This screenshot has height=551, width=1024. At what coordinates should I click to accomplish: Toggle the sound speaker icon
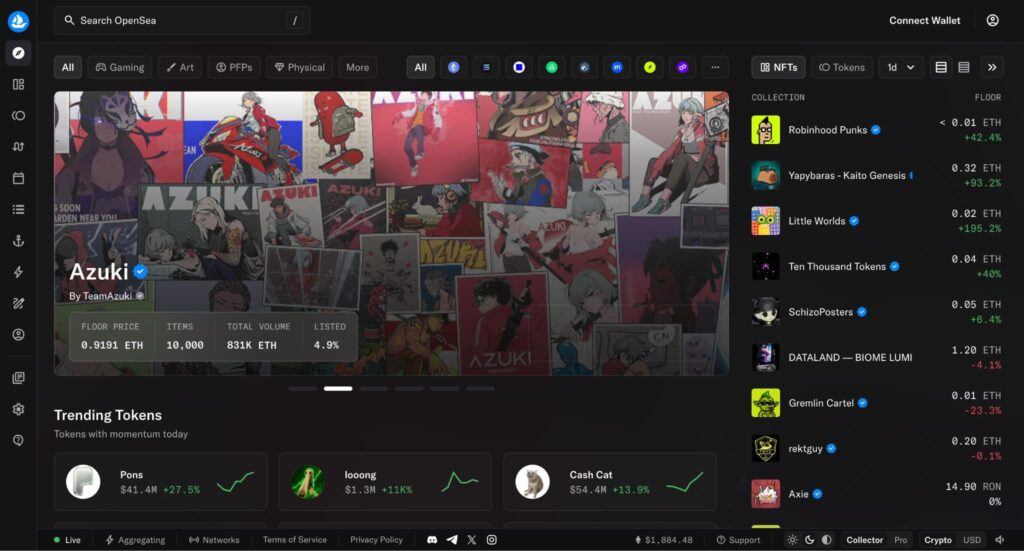[999, 540]
